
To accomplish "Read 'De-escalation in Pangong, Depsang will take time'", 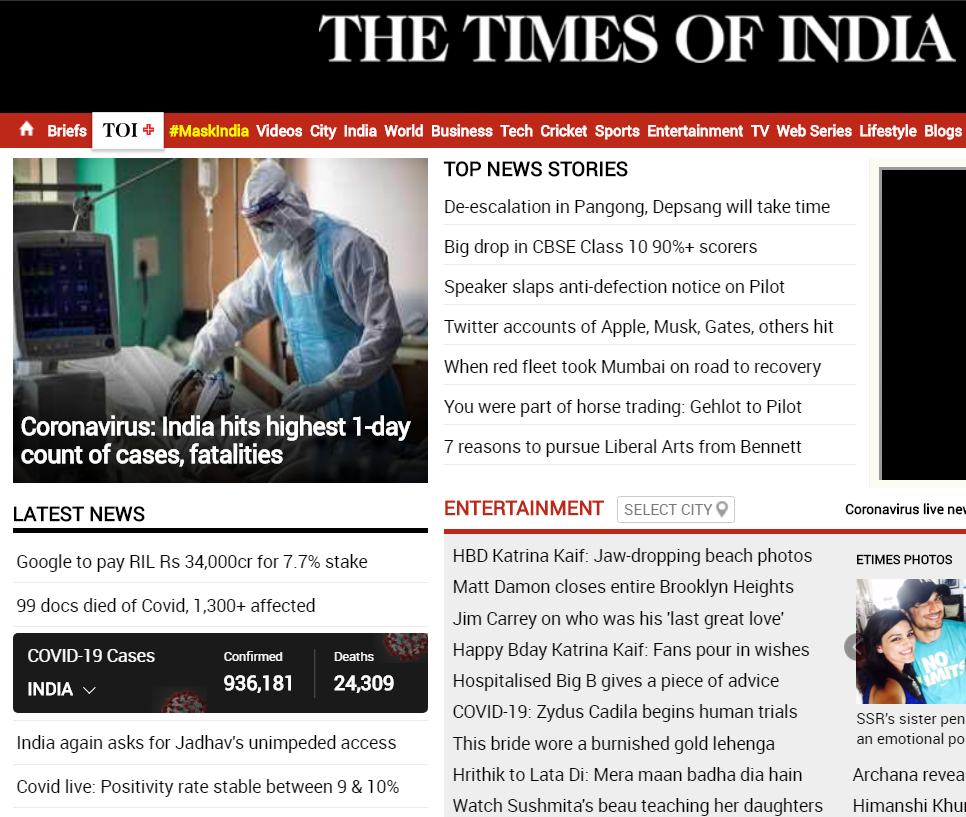I will 636,206.
